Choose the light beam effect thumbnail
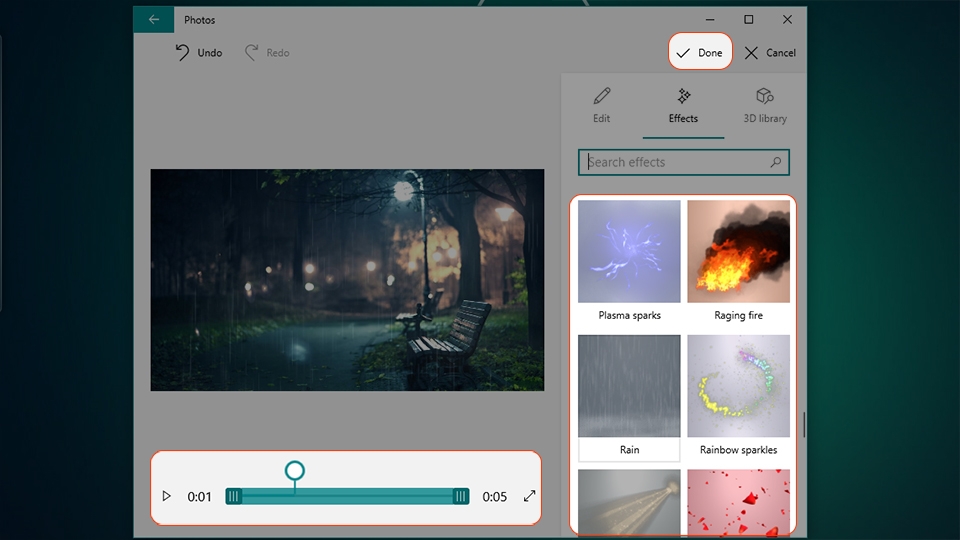Viewport: 960px width, 540px height. click(629, 502)
